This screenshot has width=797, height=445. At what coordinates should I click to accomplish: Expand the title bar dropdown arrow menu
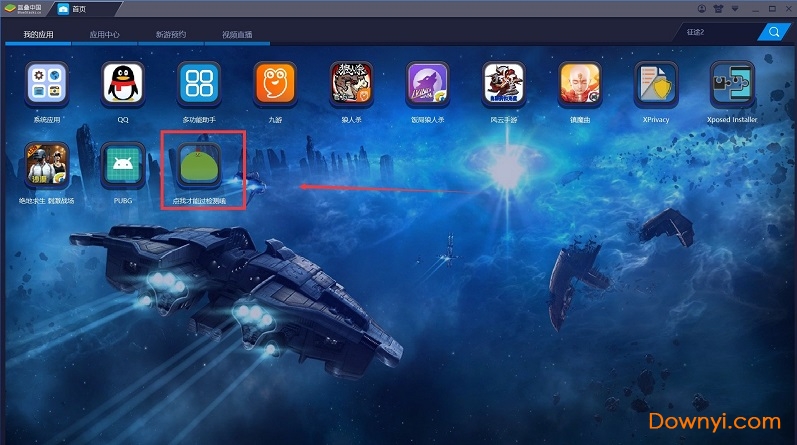pyautogui.click(x=733, y=8)
